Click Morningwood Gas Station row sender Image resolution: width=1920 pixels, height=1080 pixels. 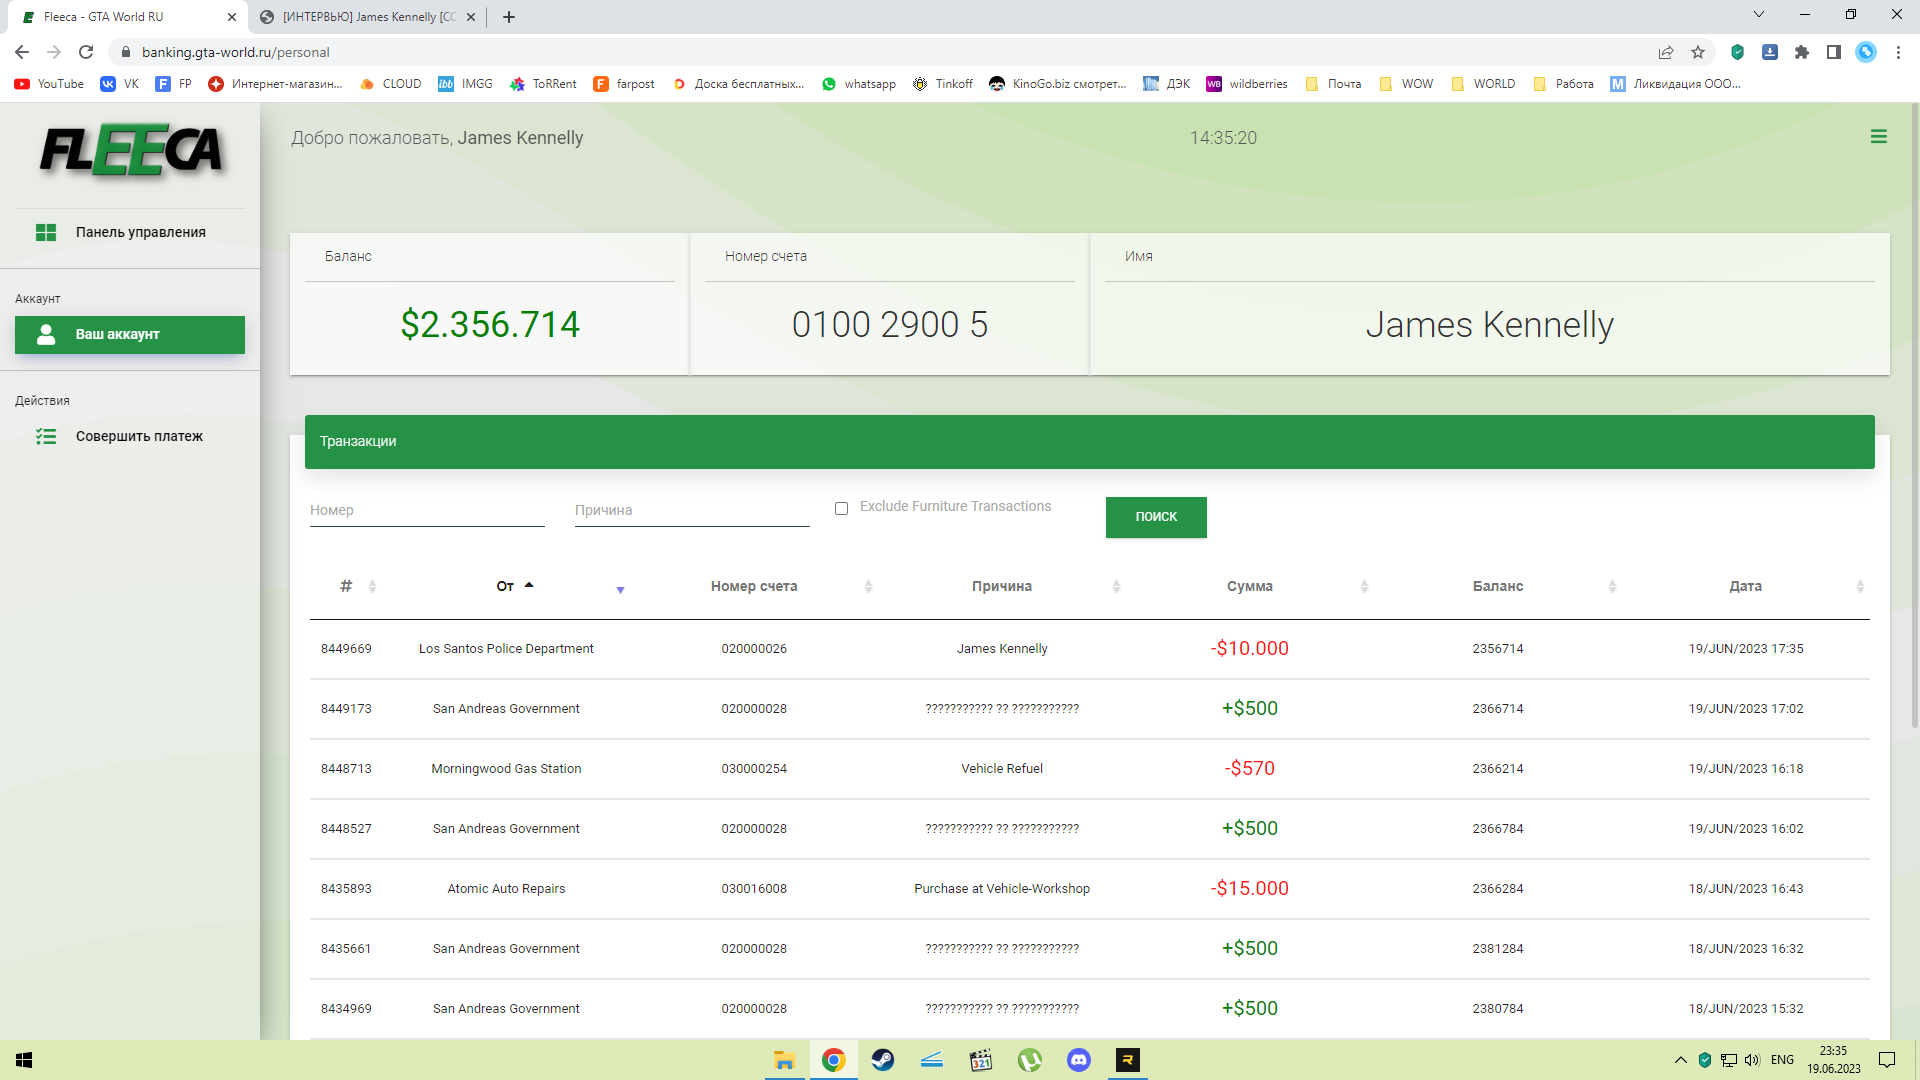coord(506,769)
